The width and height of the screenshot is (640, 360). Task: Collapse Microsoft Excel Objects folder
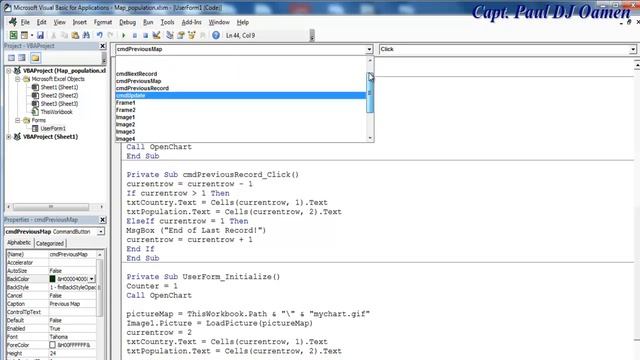(x=18, y=79)
